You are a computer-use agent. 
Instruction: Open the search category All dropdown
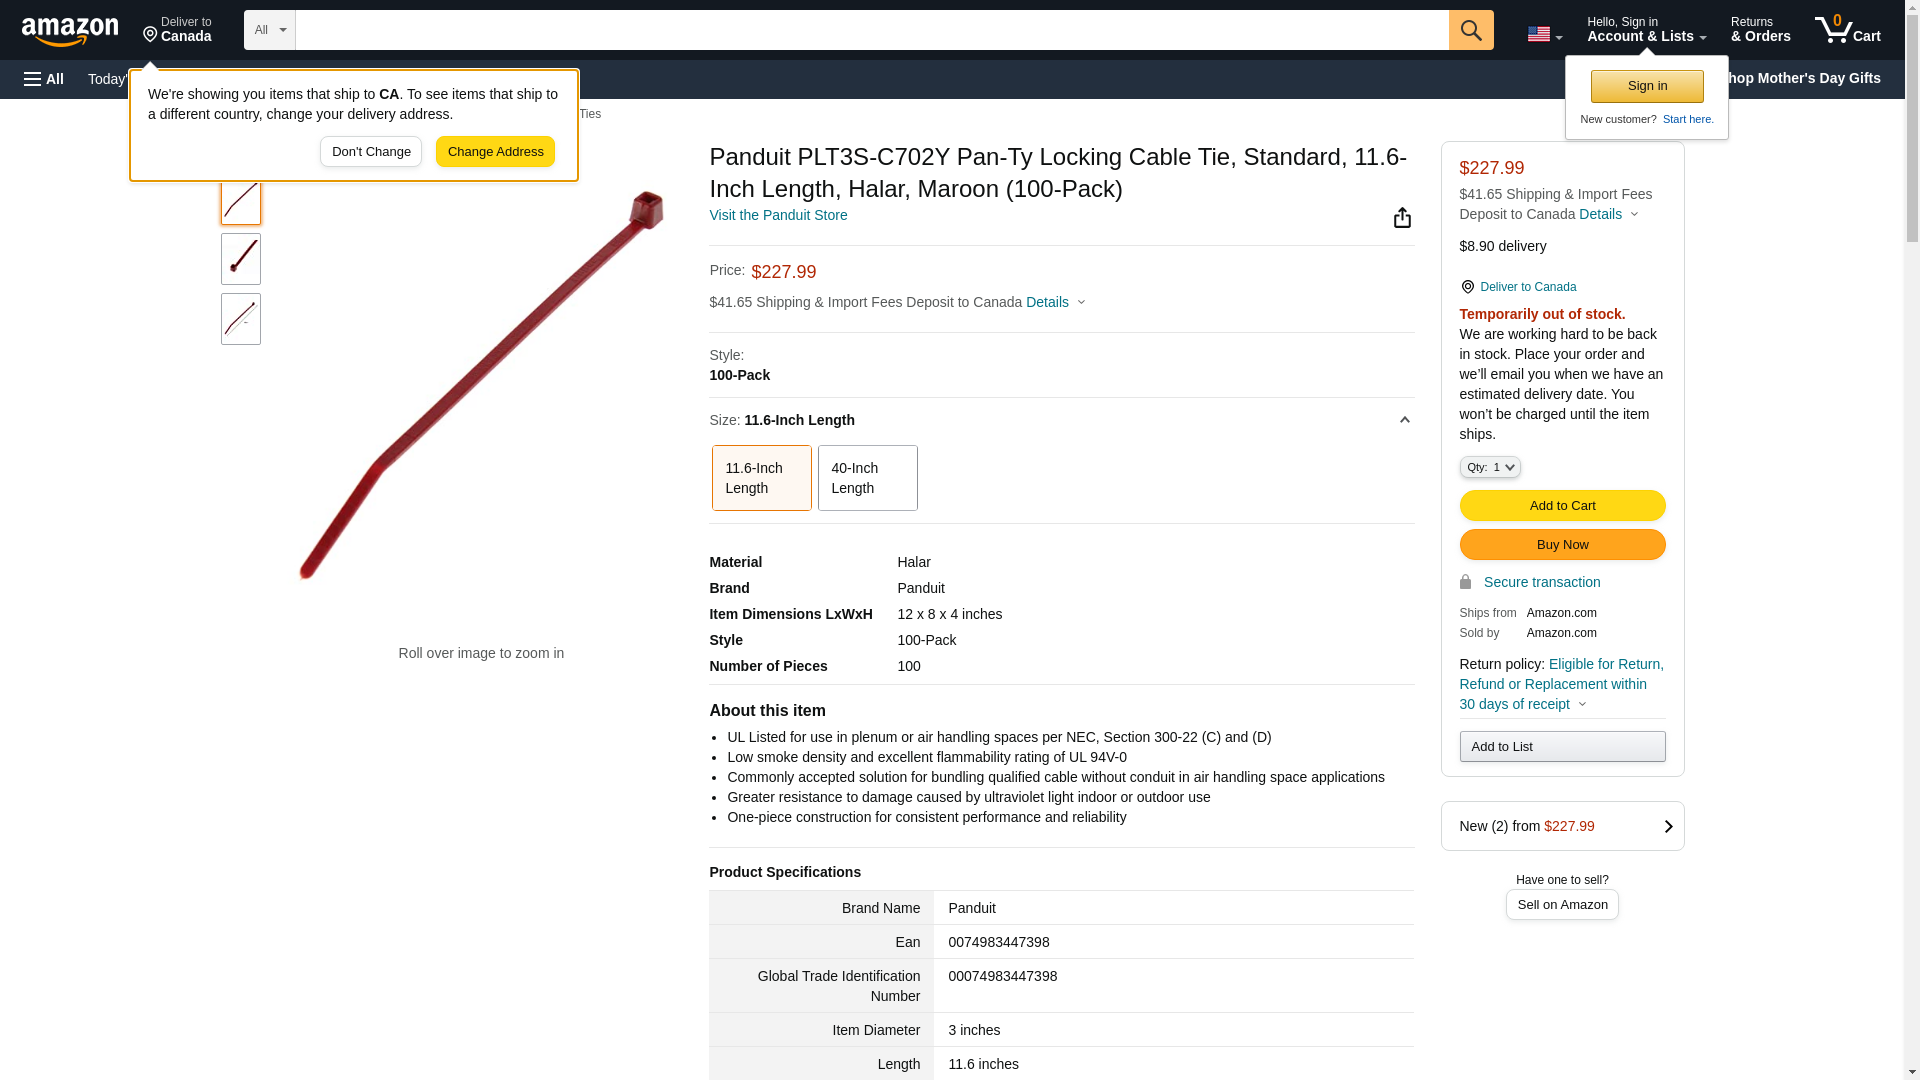point(269,30)
